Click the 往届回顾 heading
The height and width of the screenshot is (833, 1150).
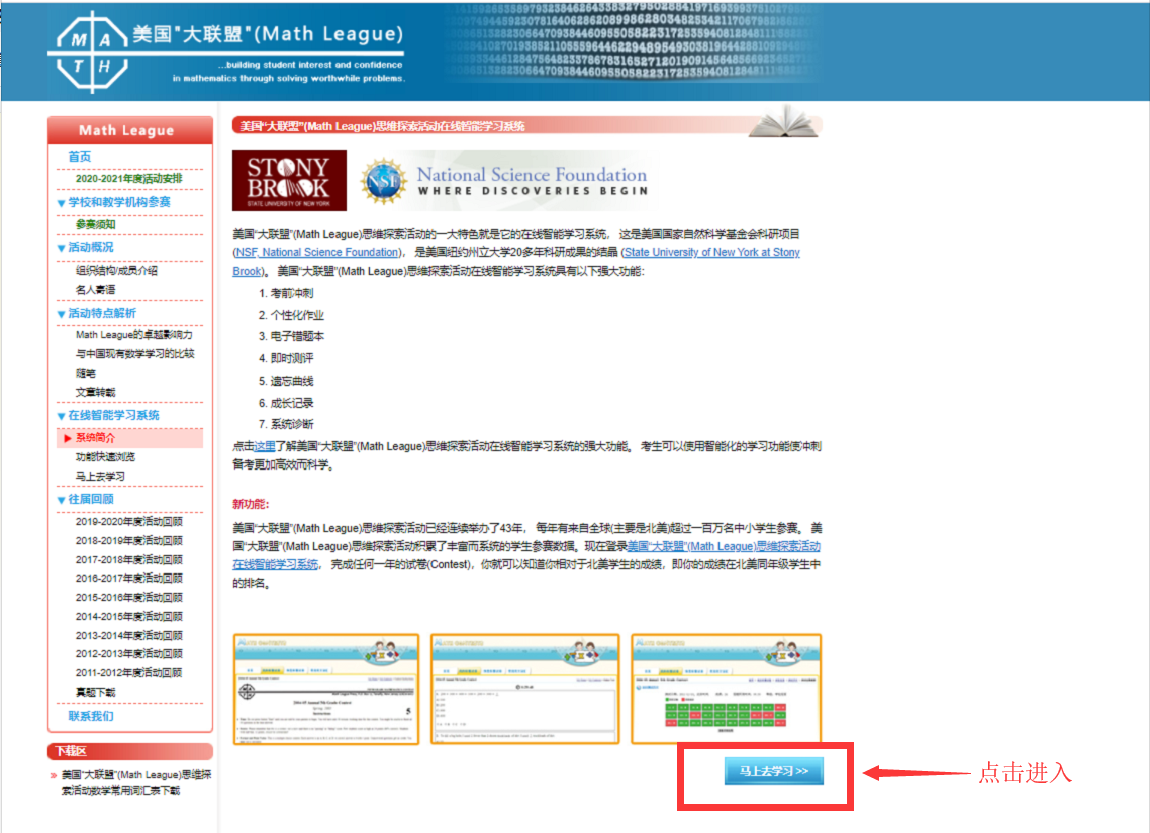click(91, 499)
